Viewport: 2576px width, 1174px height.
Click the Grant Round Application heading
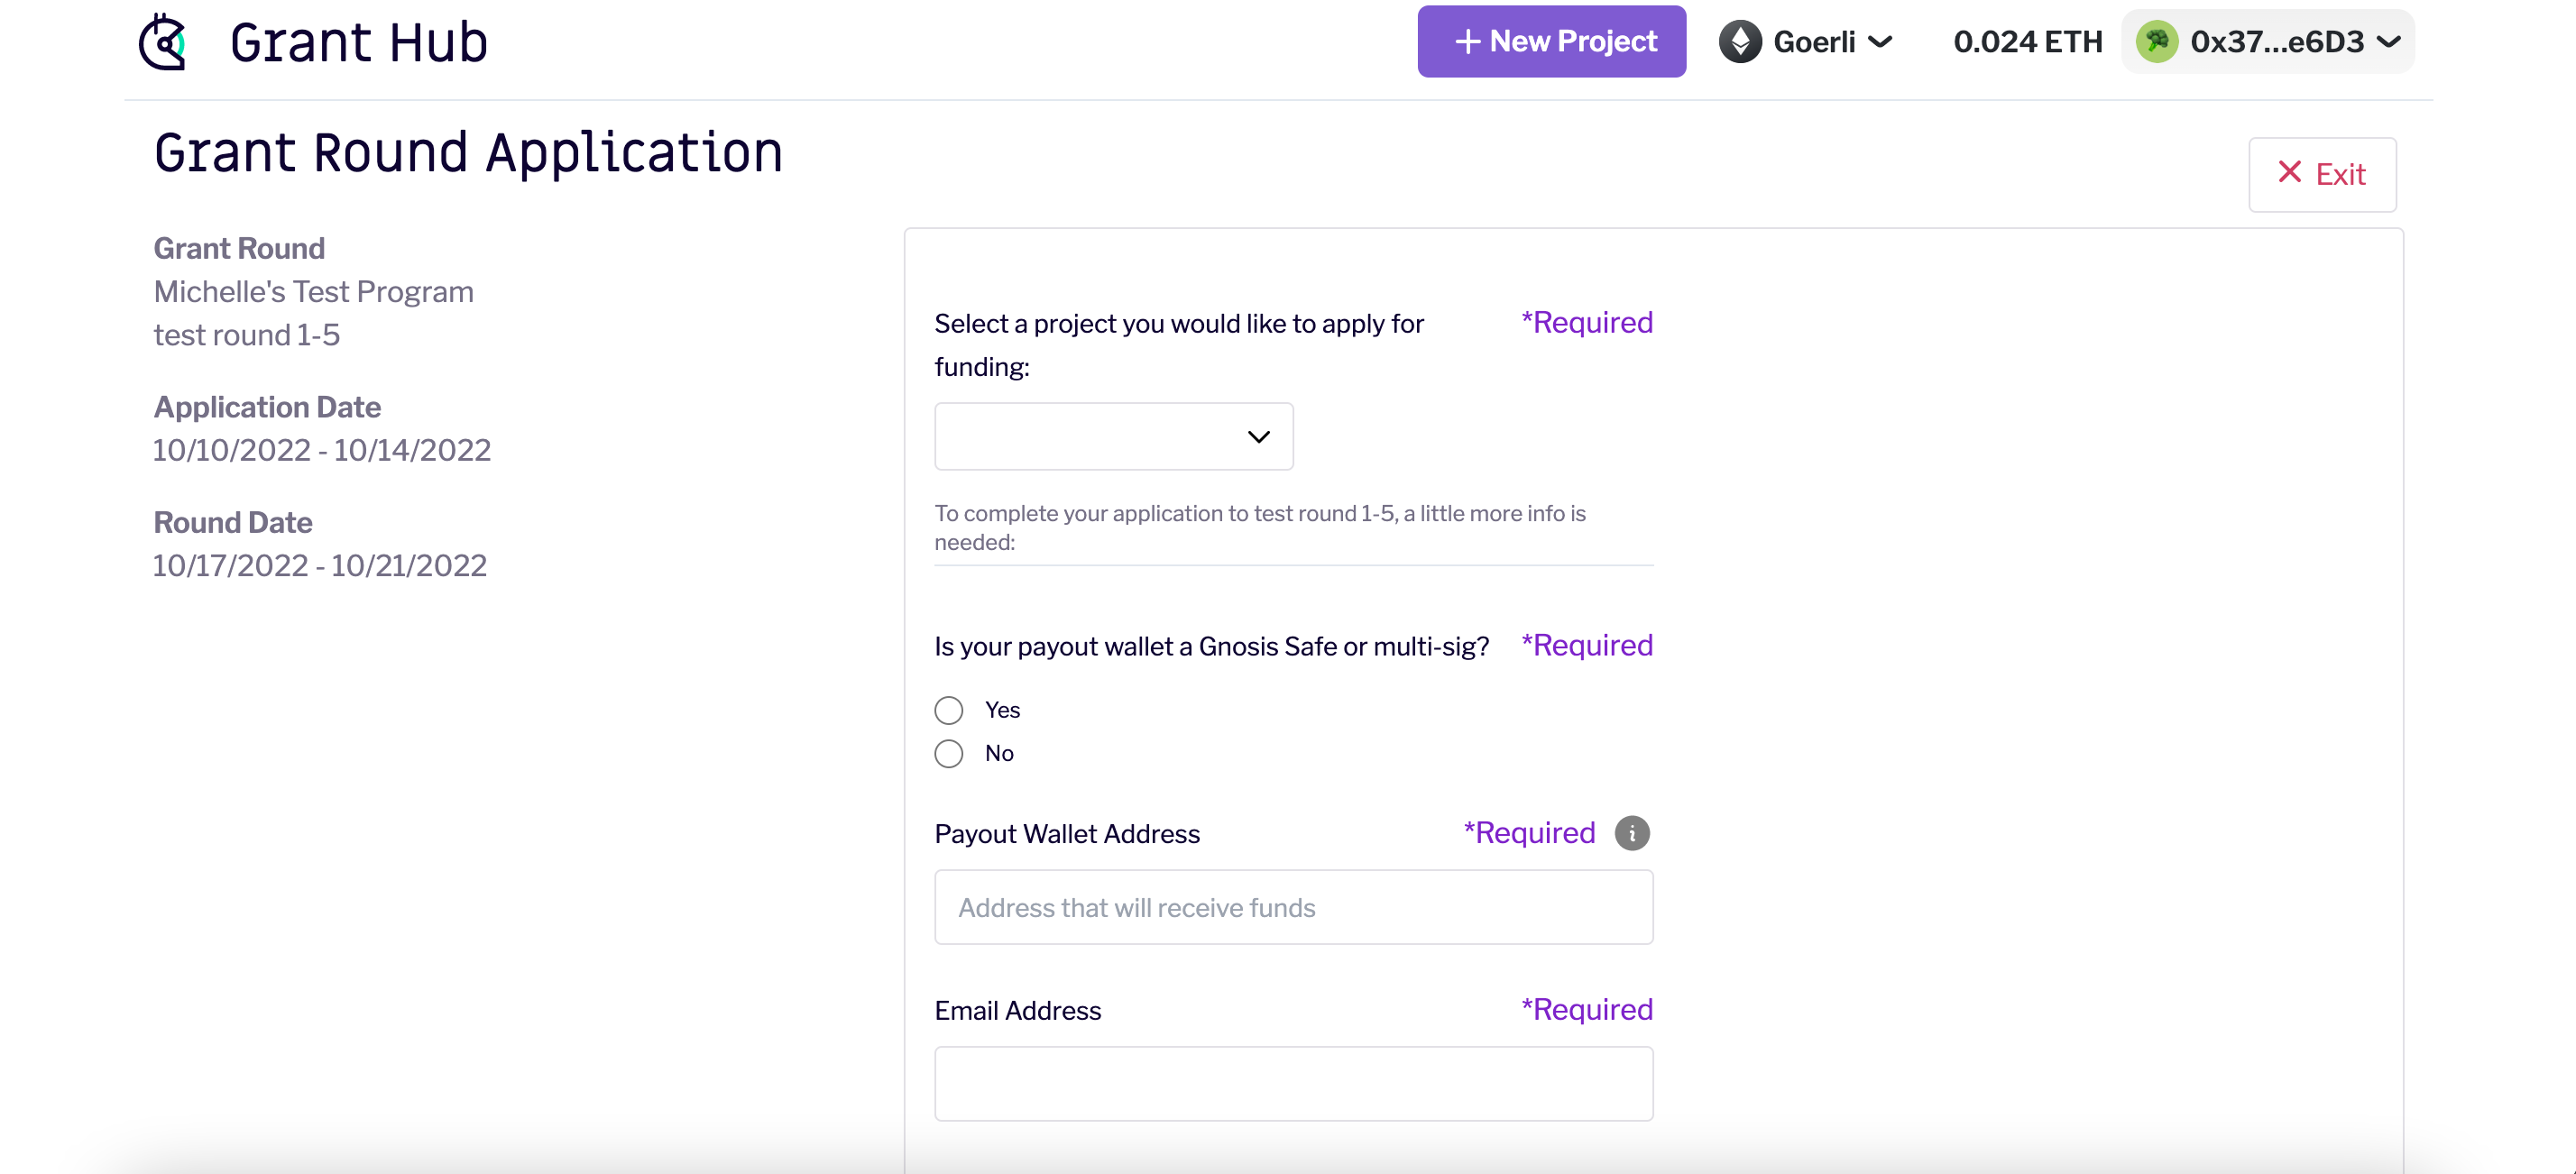click(x=468, y=152)
